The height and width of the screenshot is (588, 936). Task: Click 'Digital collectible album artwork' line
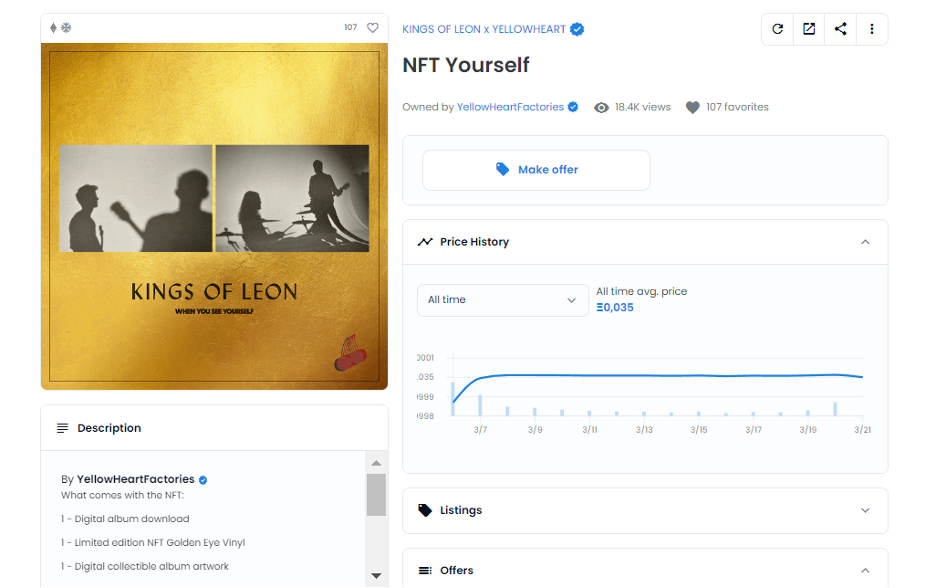point(144,567)
